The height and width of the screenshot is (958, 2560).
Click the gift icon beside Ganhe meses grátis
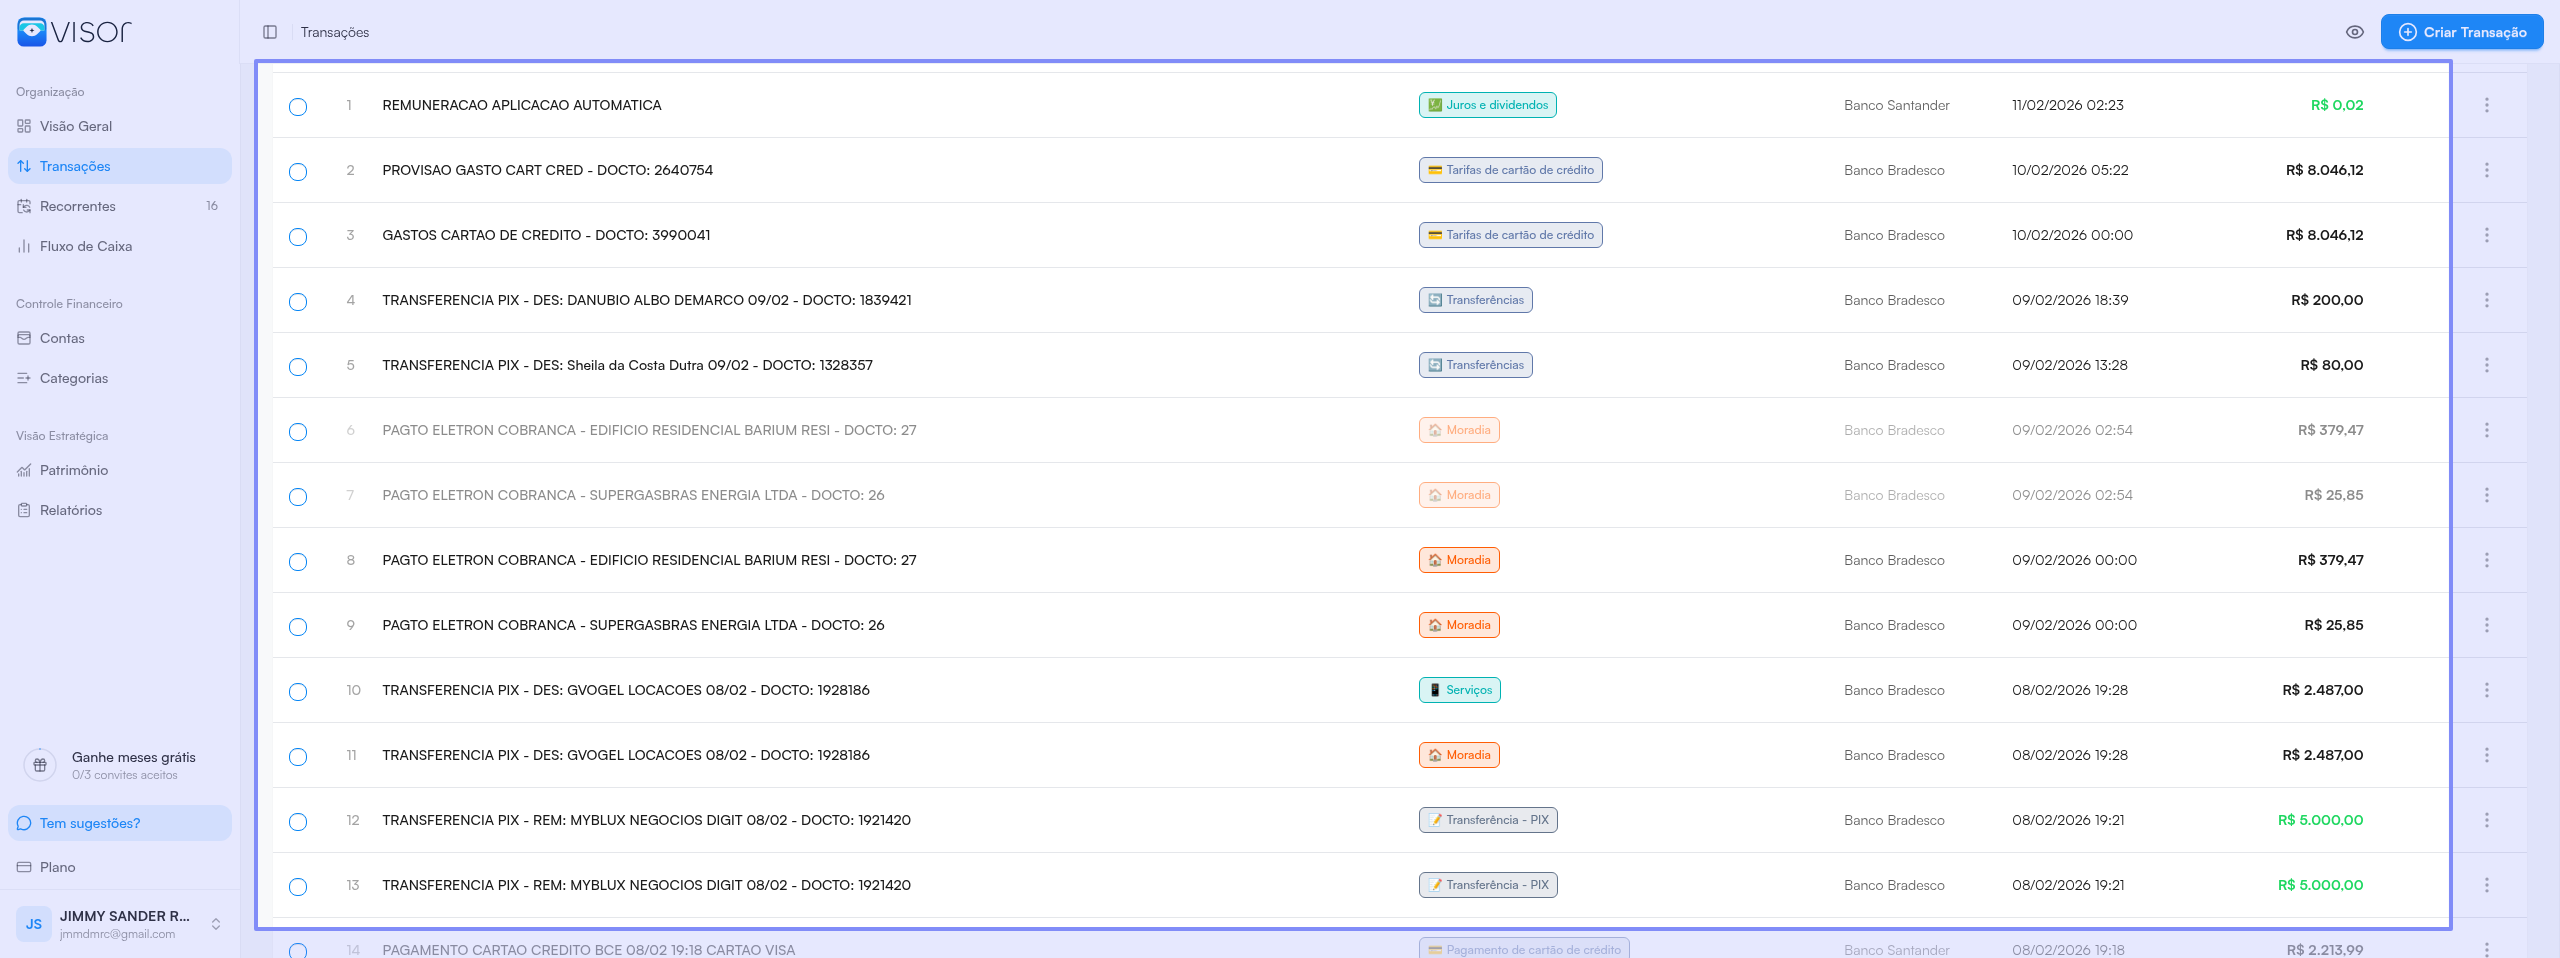point(40,765)
